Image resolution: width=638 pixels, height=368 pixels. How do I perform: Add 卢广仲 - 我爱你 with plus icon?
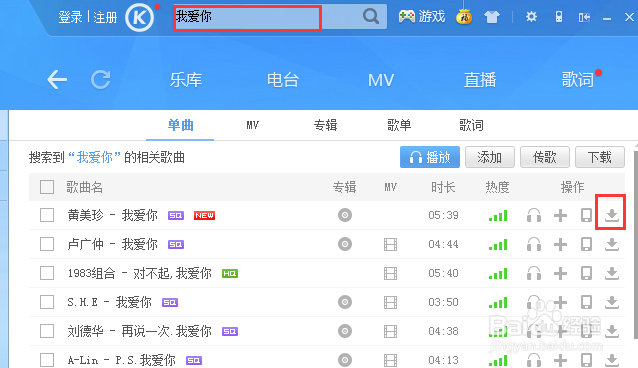pyautogui.click(x=560, y=244)
